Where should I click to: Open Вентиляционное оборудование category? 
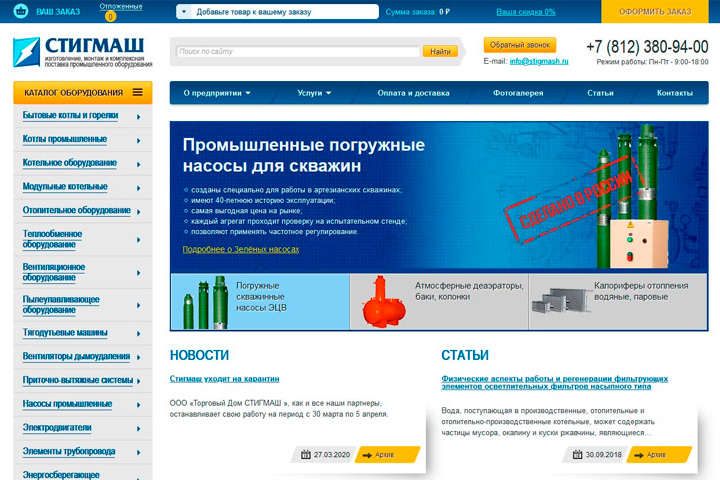point(54,272)
